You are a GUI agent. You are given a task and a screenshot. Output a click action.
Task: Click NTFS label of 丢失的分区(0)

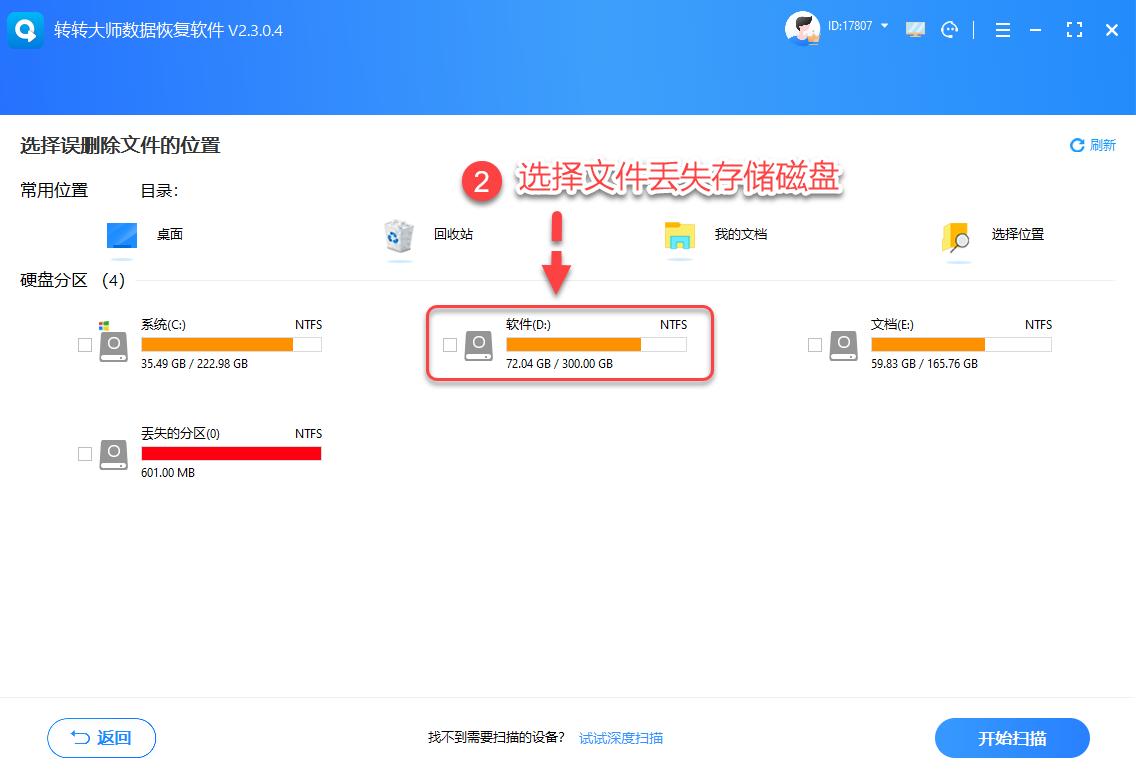pos(309,433)
